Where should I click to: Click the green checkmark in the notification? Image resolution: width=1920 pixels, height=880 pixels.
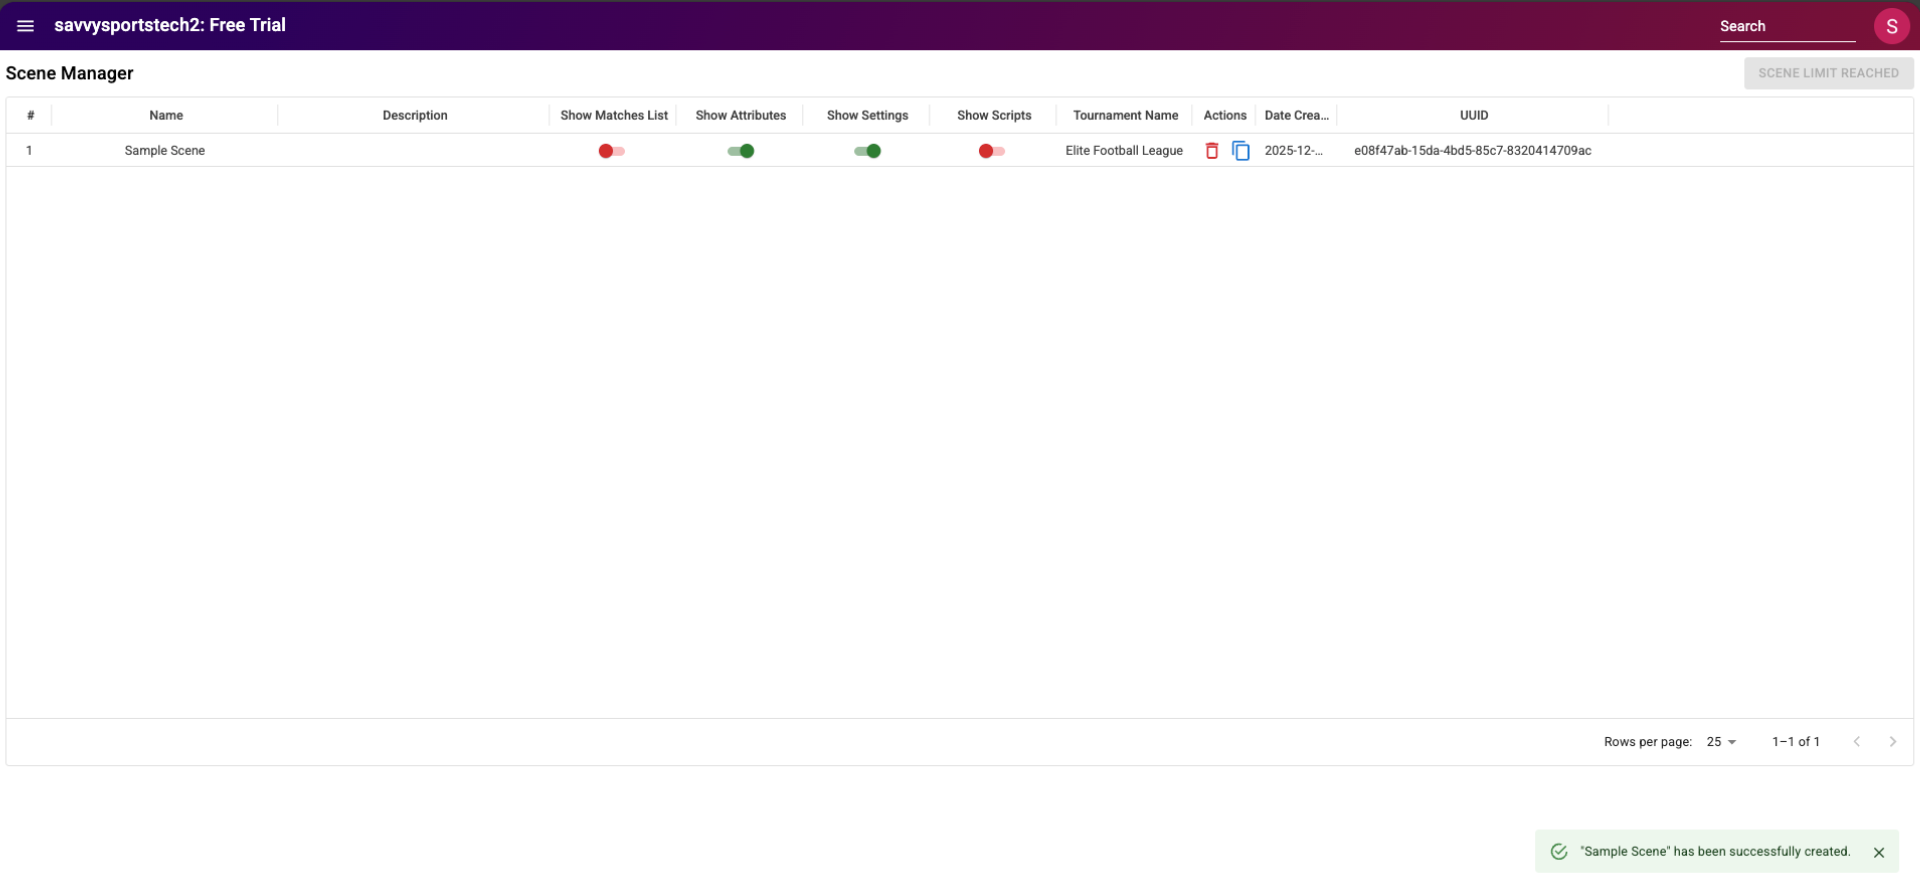[x=1558, y=852]
